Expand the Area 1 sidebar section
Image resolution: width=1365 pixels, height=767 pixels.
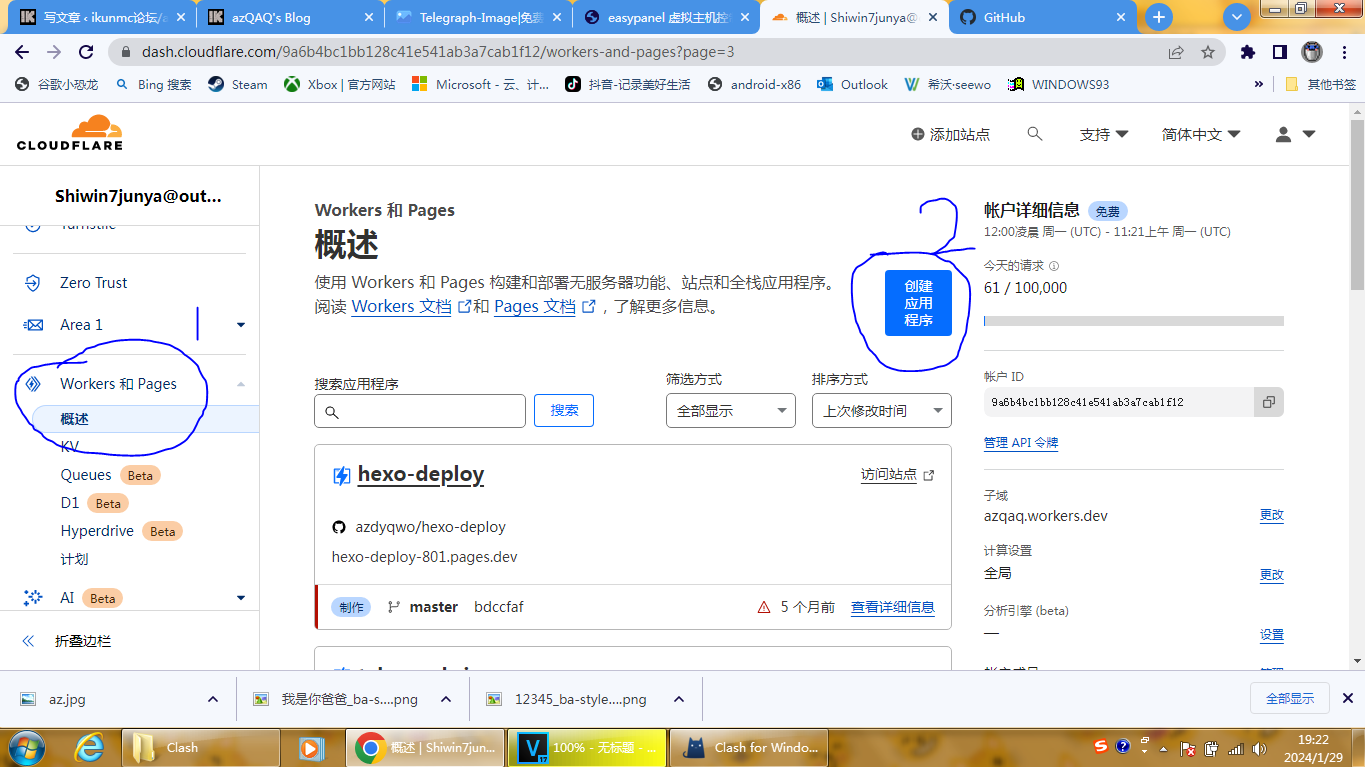240,325
